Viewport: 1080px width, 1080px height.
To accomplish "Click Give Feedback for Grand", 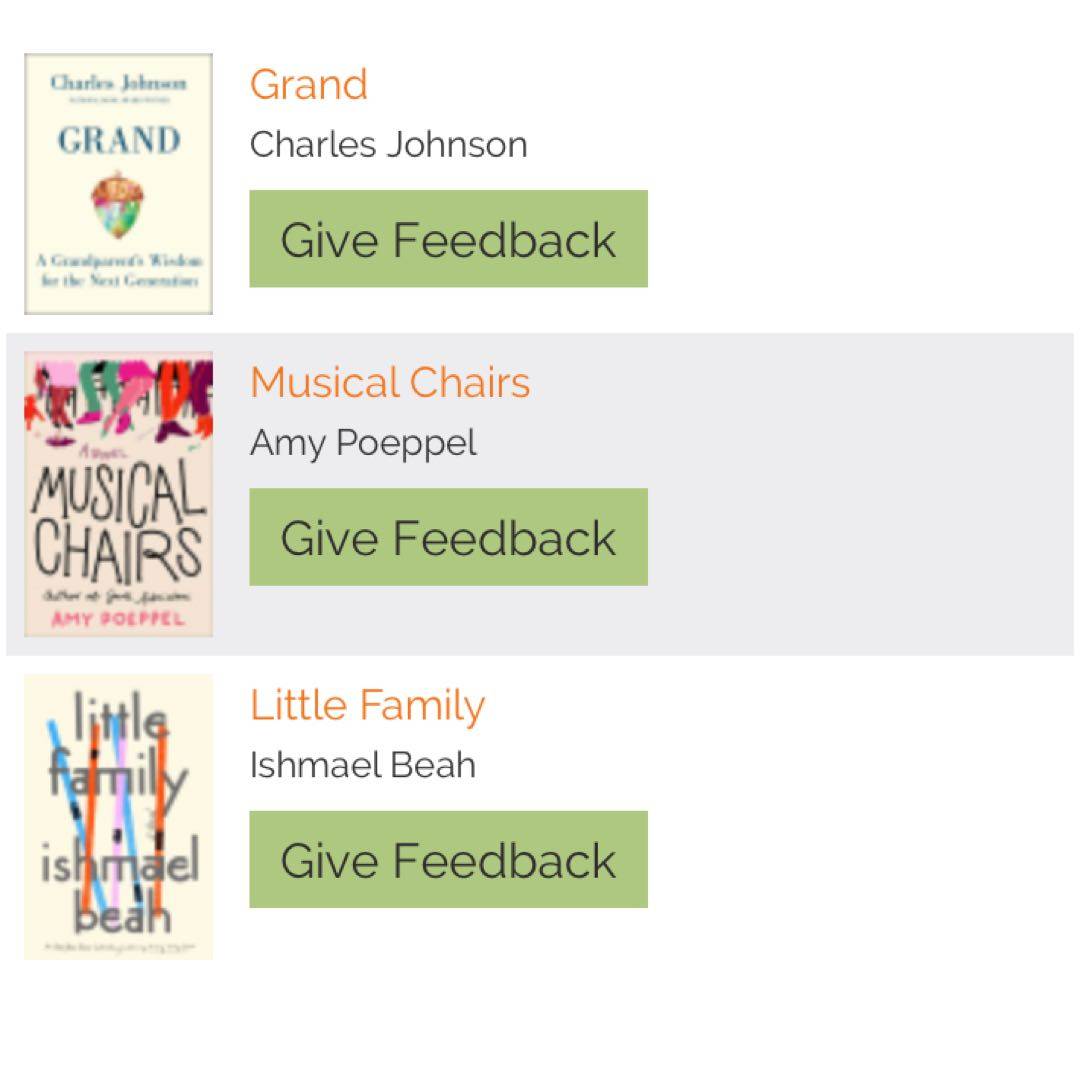I will [448, 239].
